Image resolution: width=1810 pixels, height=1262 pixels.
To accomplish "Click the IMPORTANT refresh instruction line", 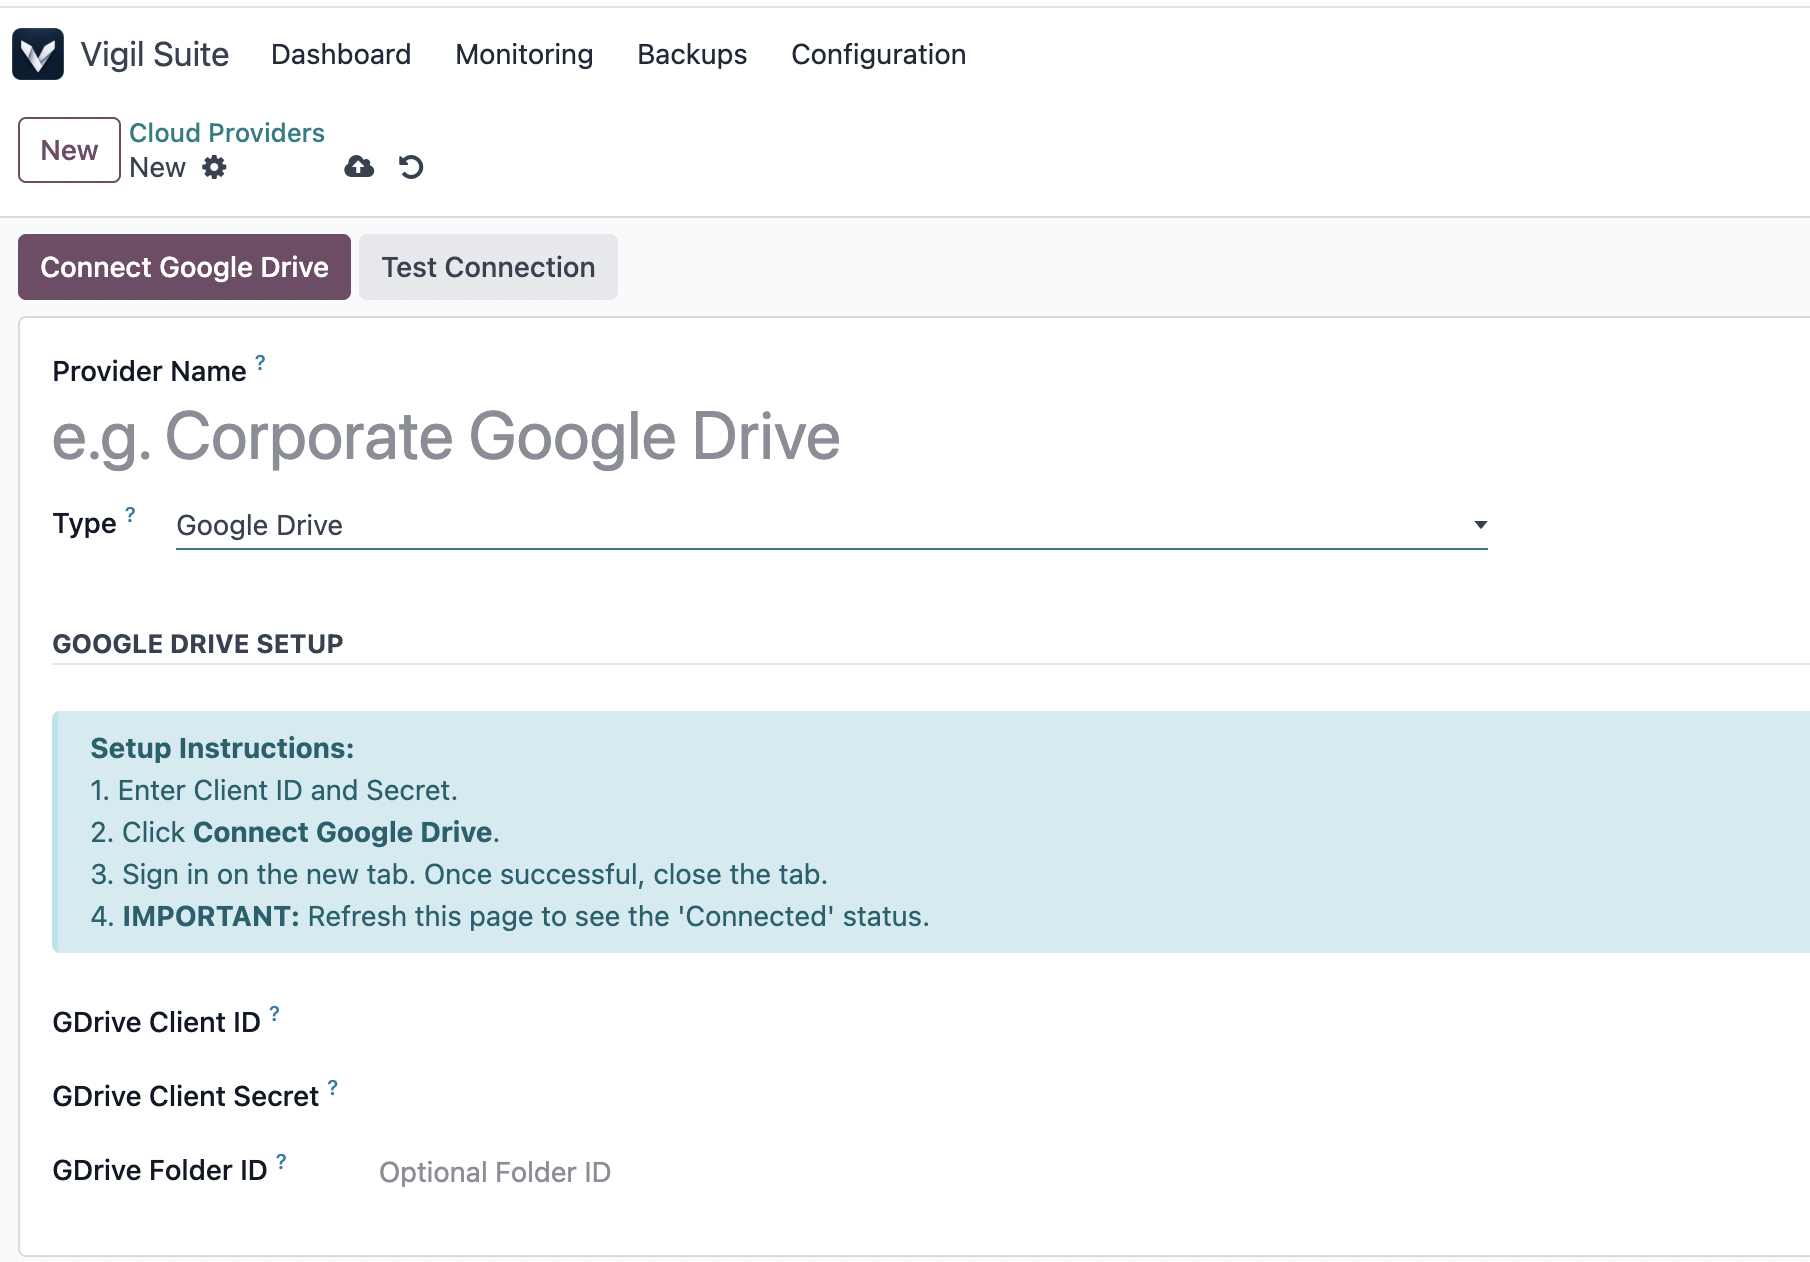I will click(x=510, y=916).
